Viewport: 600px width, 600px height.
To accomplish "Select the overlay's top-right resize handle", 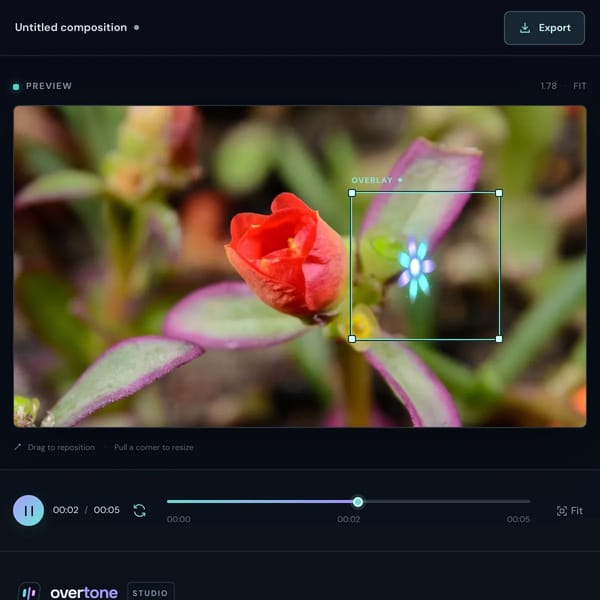I will [499, 193].
